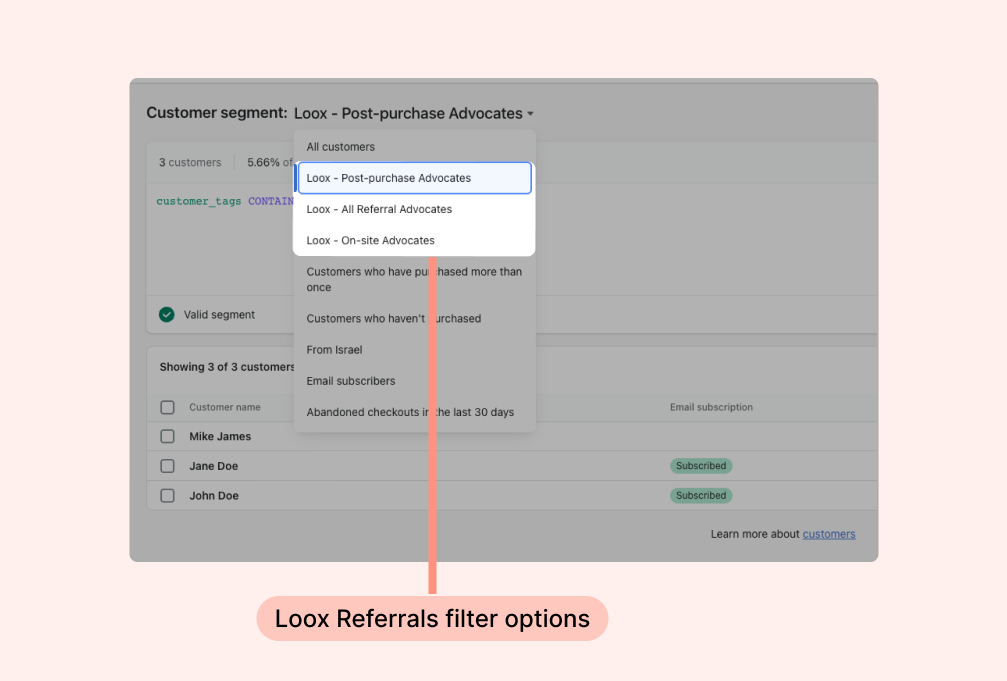Open the customers help link
The width and height of the screenshot is (1007, 681).
(x=829, y=534)
